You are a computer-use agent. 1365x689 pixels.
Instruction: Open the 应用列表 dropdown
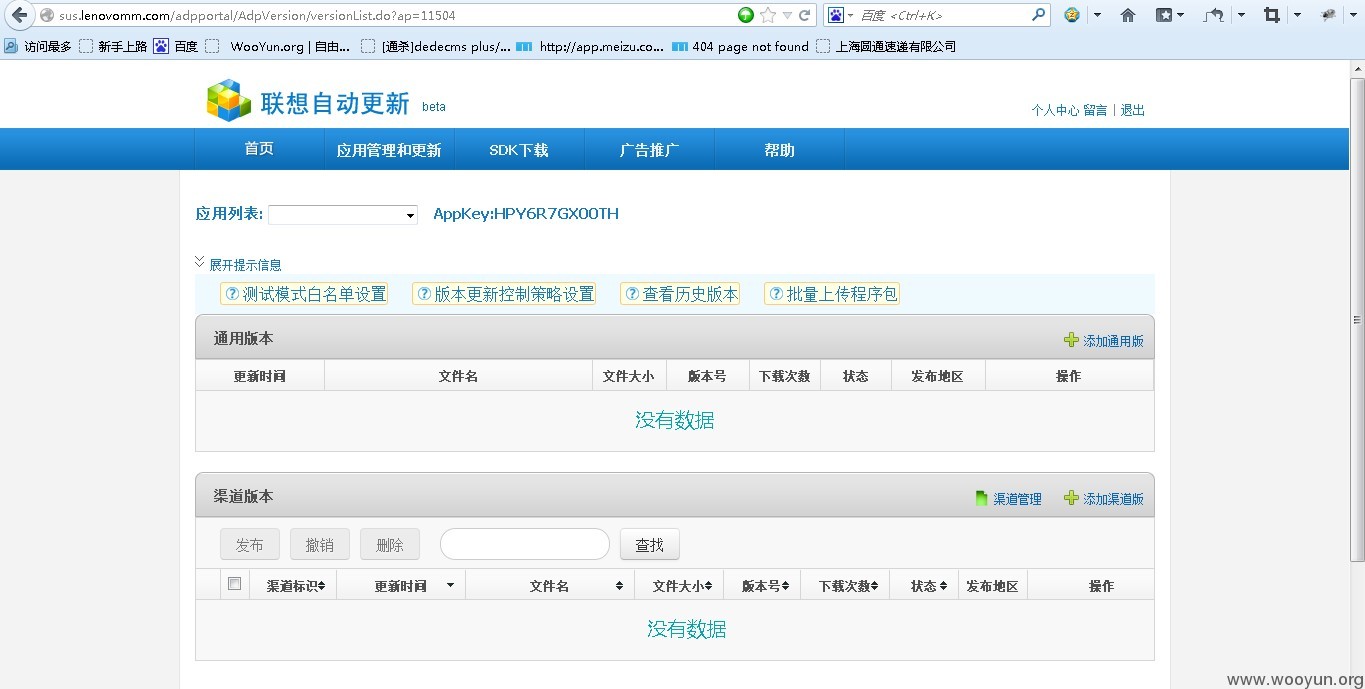pos(343,215)
